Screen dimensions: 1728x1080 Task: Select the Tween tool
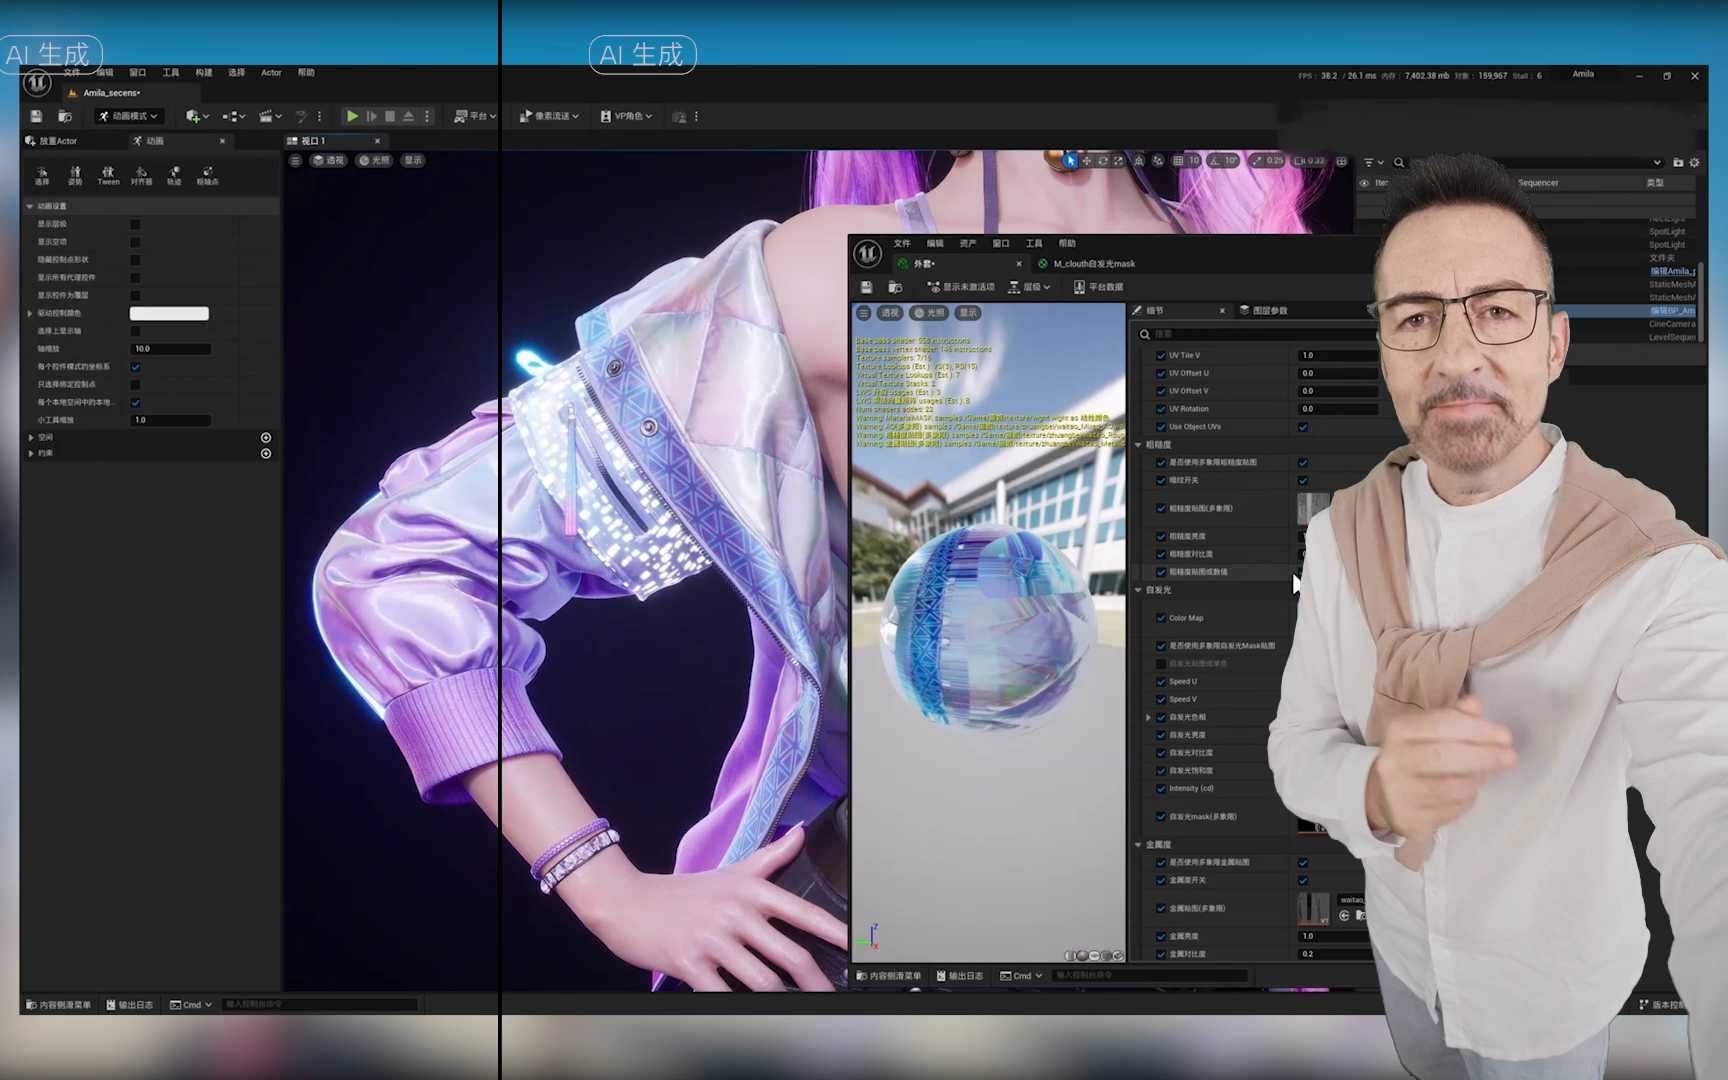click(108, 176)
